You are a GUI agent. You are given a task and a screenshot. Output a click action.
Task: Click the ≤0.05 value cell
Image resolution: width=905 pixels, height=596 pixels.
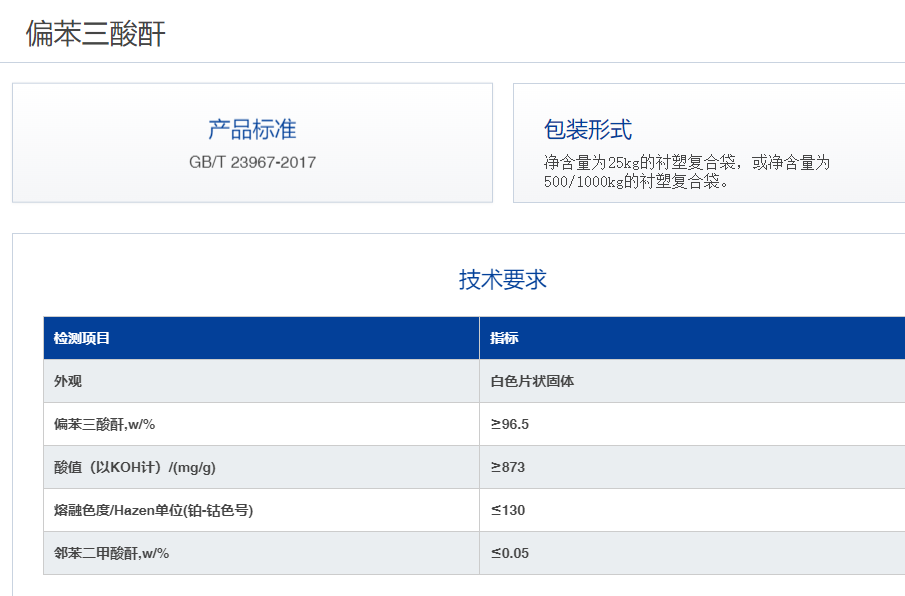692,553
